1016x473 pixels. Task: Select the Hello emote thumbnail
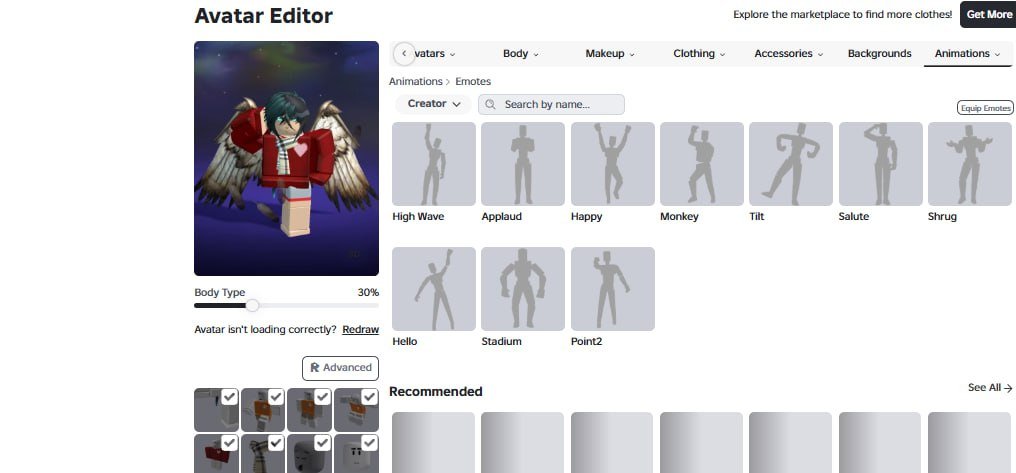coord(433,289)
